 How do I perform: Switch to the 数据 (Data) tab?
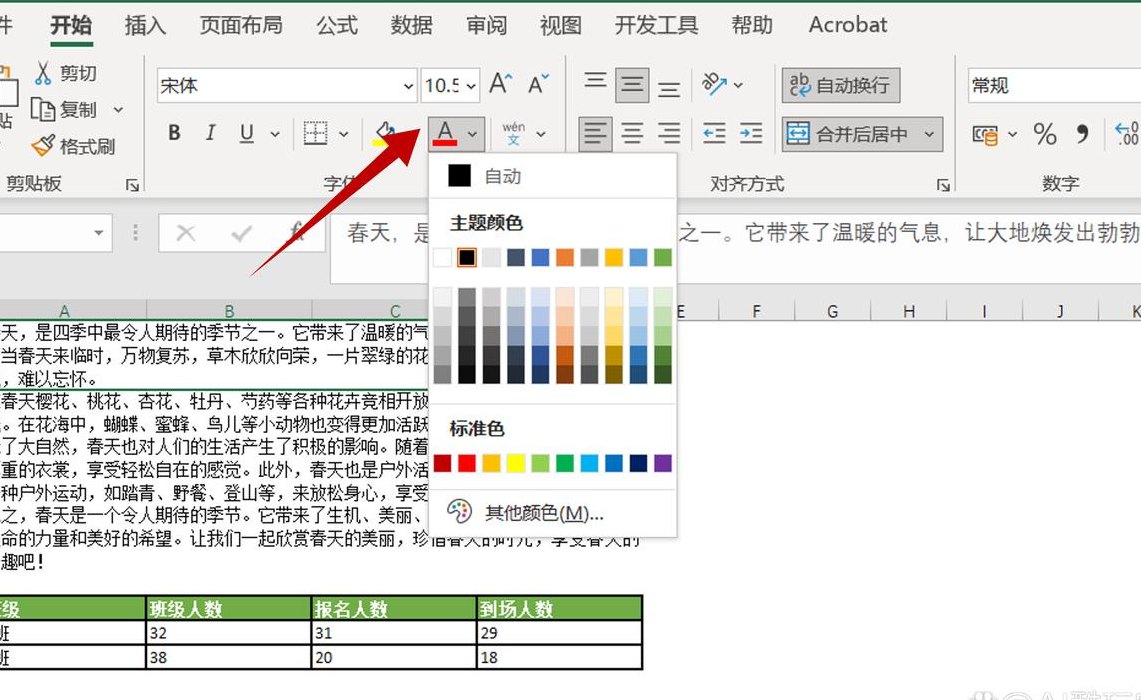[411, 25]
